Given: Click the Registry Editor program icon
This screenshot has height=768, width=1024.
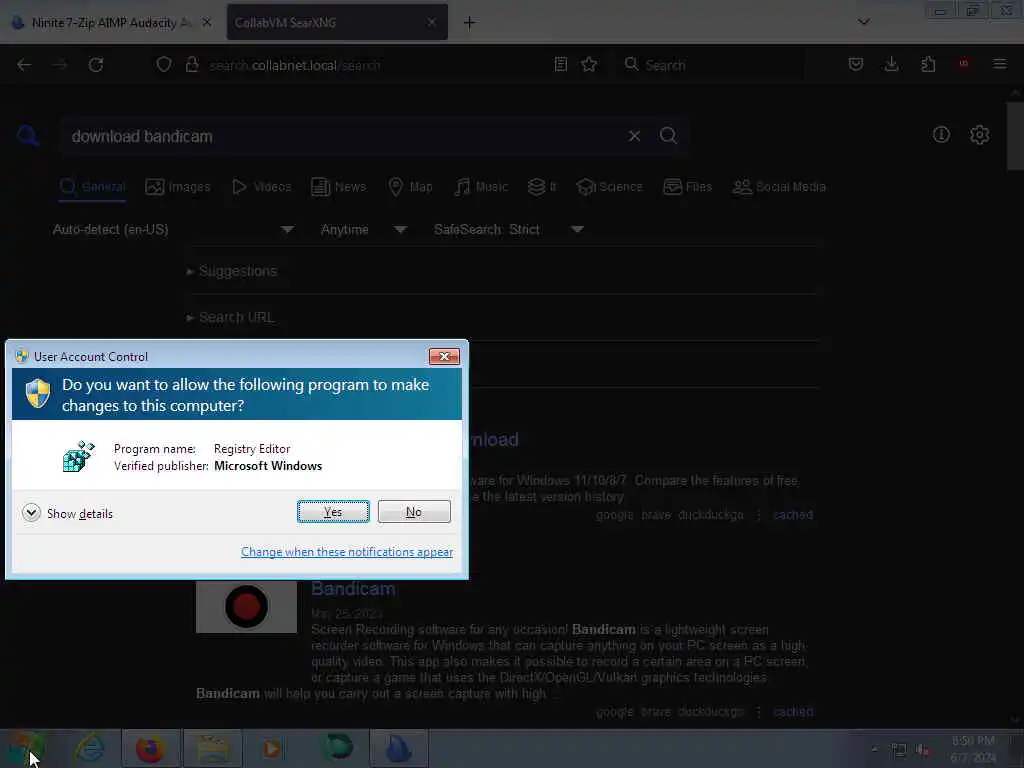Looking at the screenshot, I should tap(79, 456).
